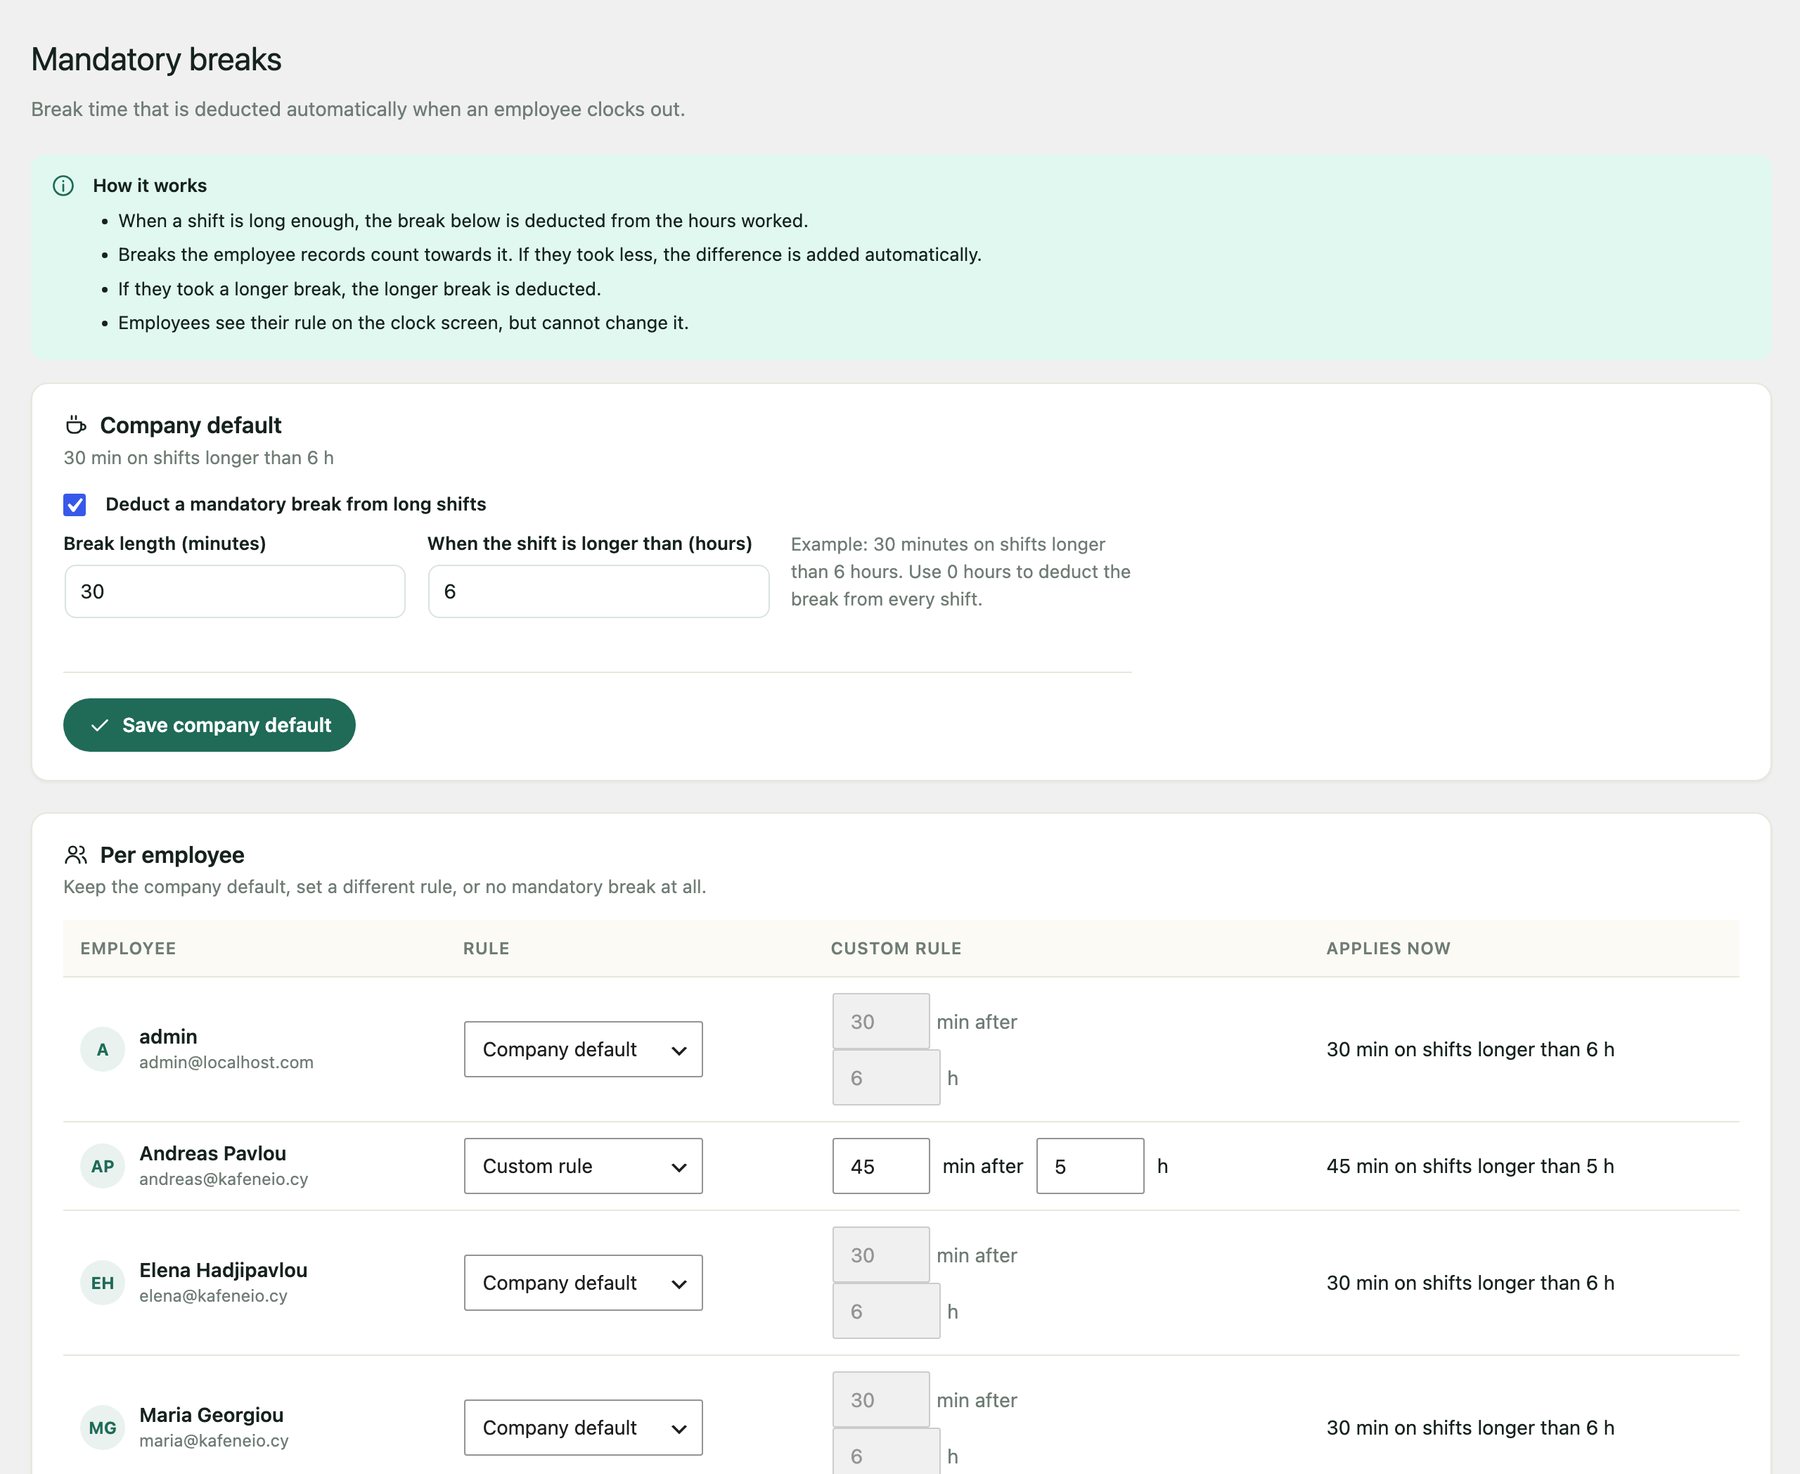The image size is (1800, 1474).
Task: Uncheck Deduct a mandatory break from long shifts
Action: (x=75, y=505)
